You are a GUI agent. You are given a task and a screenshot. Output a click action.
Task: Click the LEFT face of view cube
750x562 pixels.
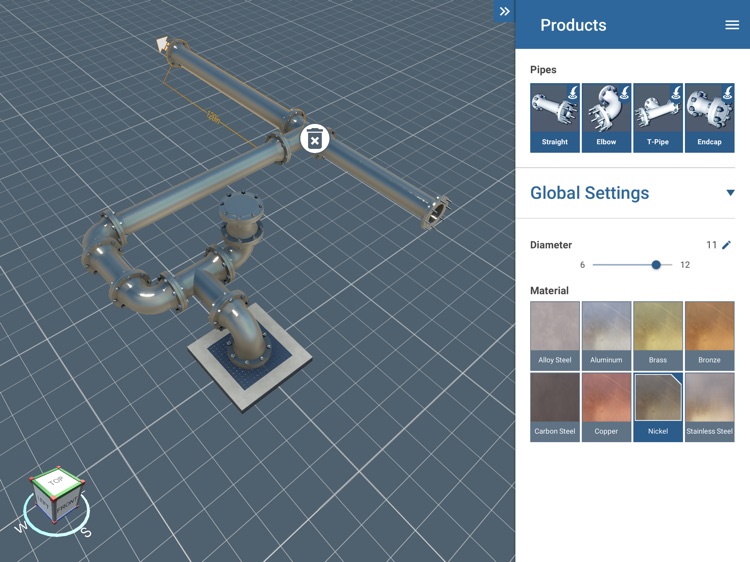[44, 502]
